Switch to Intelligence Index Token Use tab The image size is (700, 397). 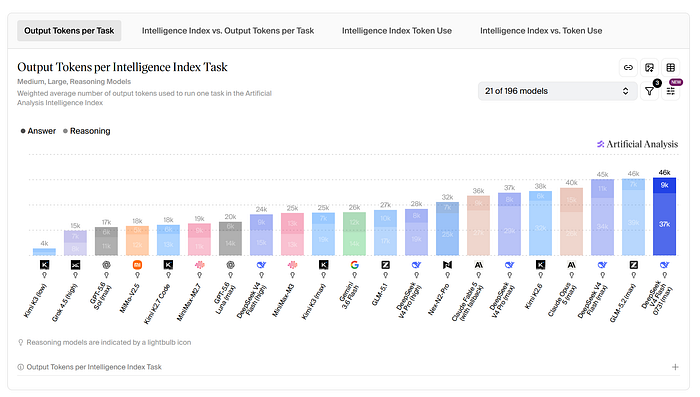(397, 31)
